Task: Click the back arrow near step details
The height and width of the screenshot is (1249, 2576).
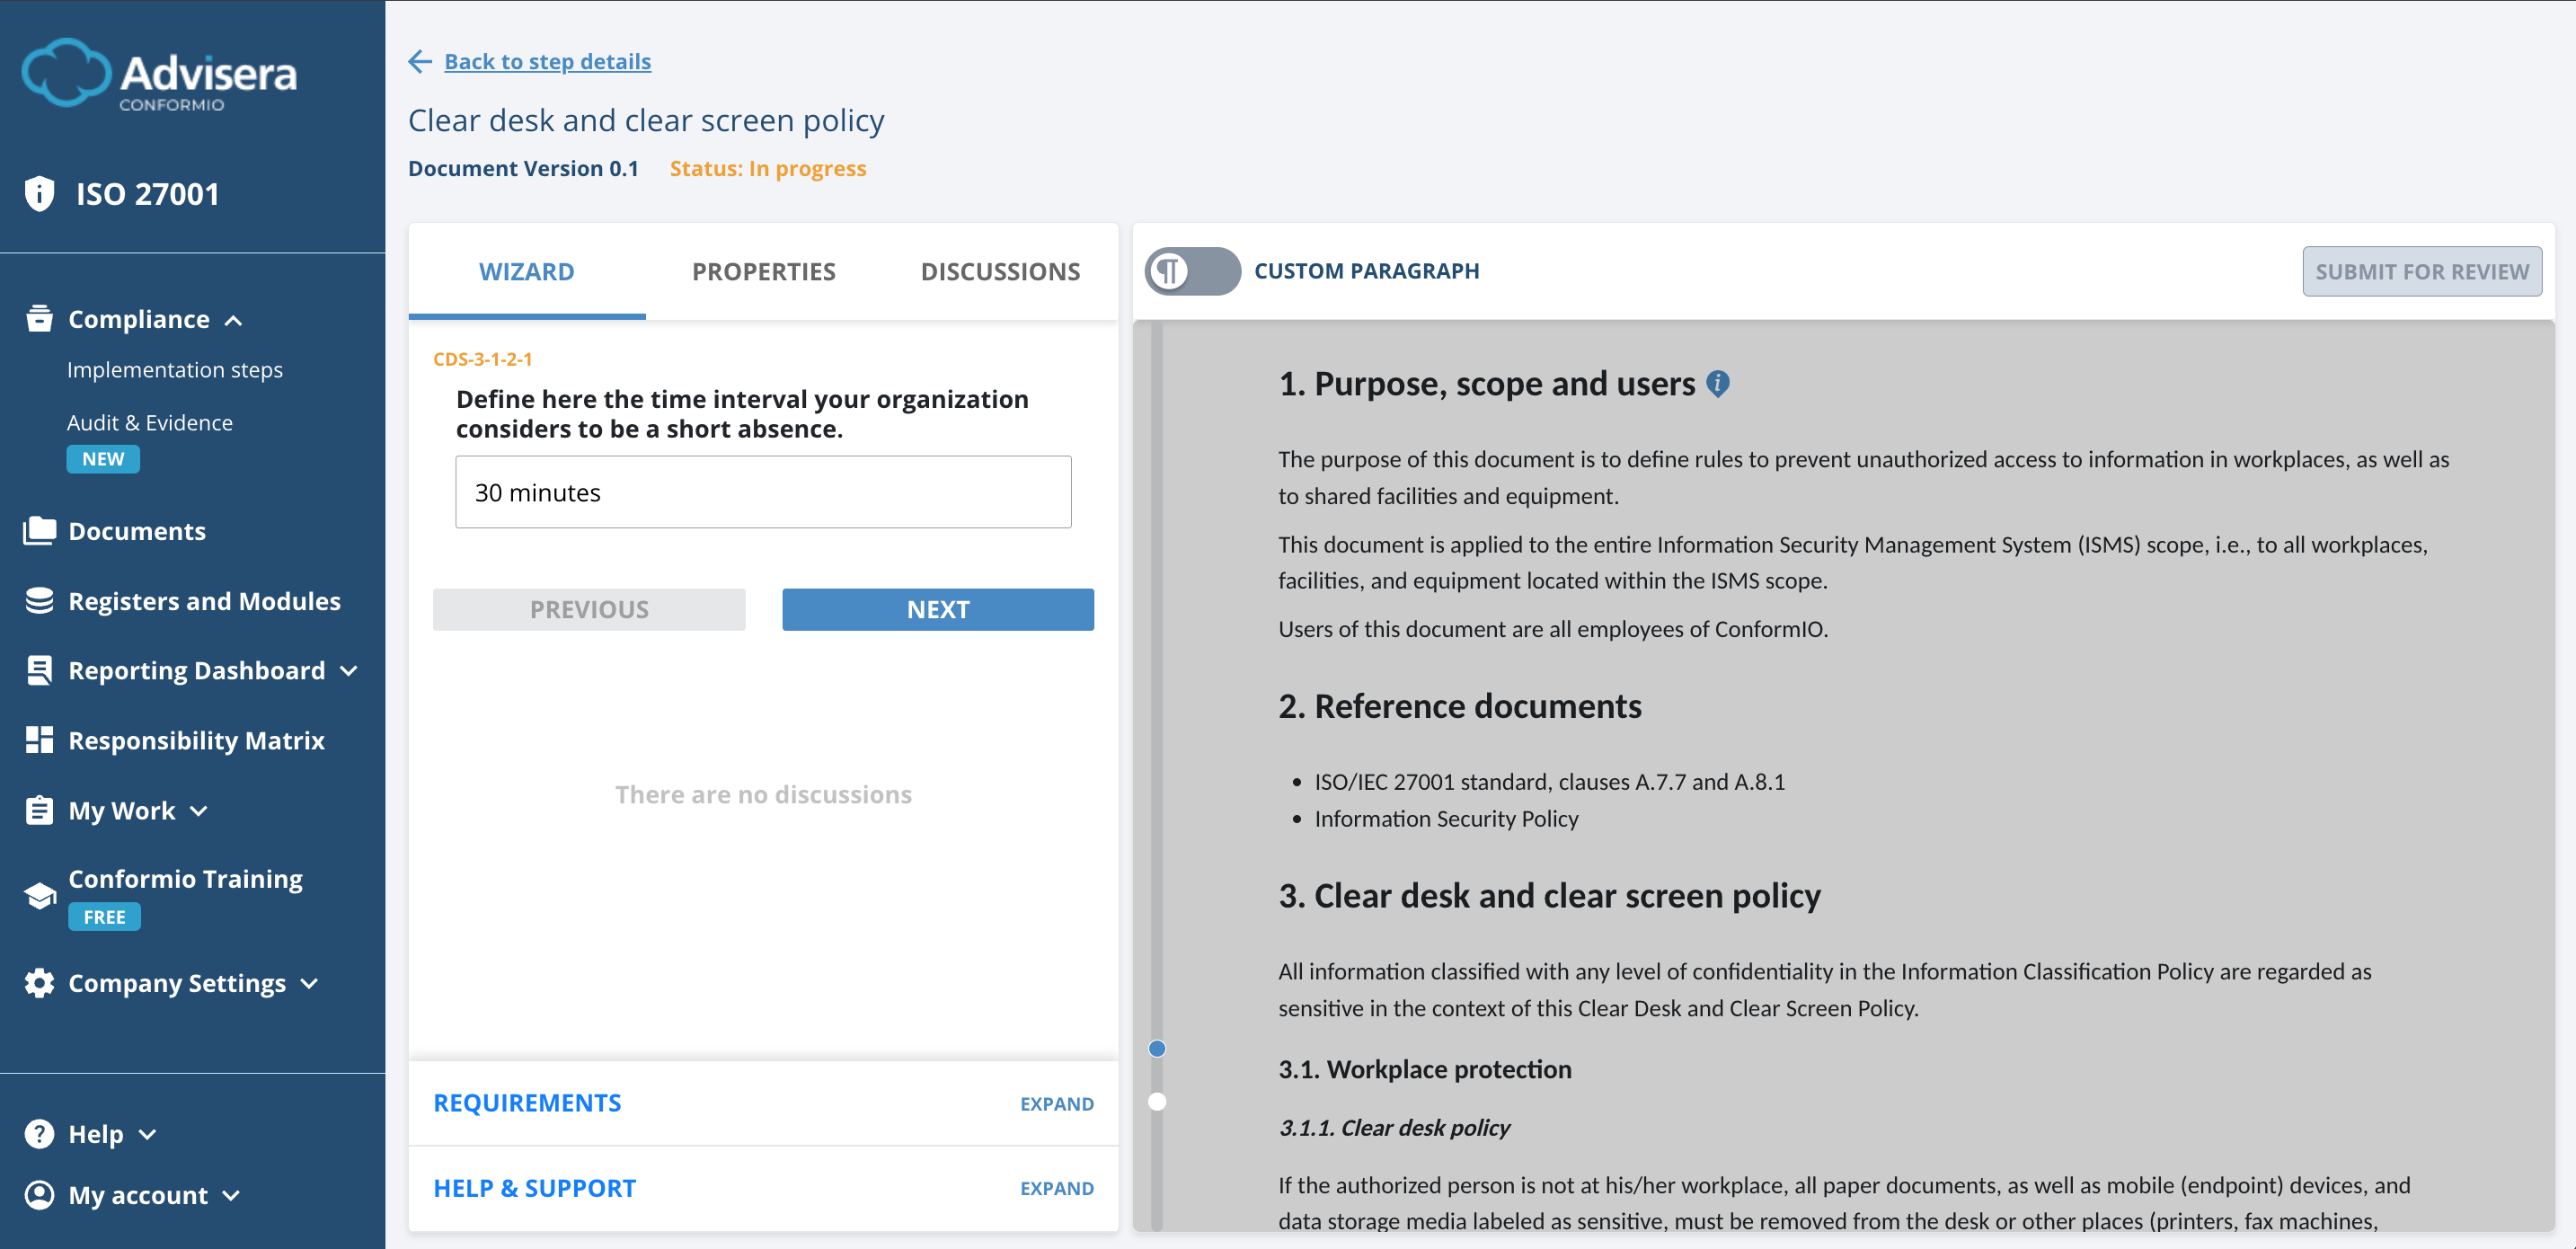Action: (420, 61)
